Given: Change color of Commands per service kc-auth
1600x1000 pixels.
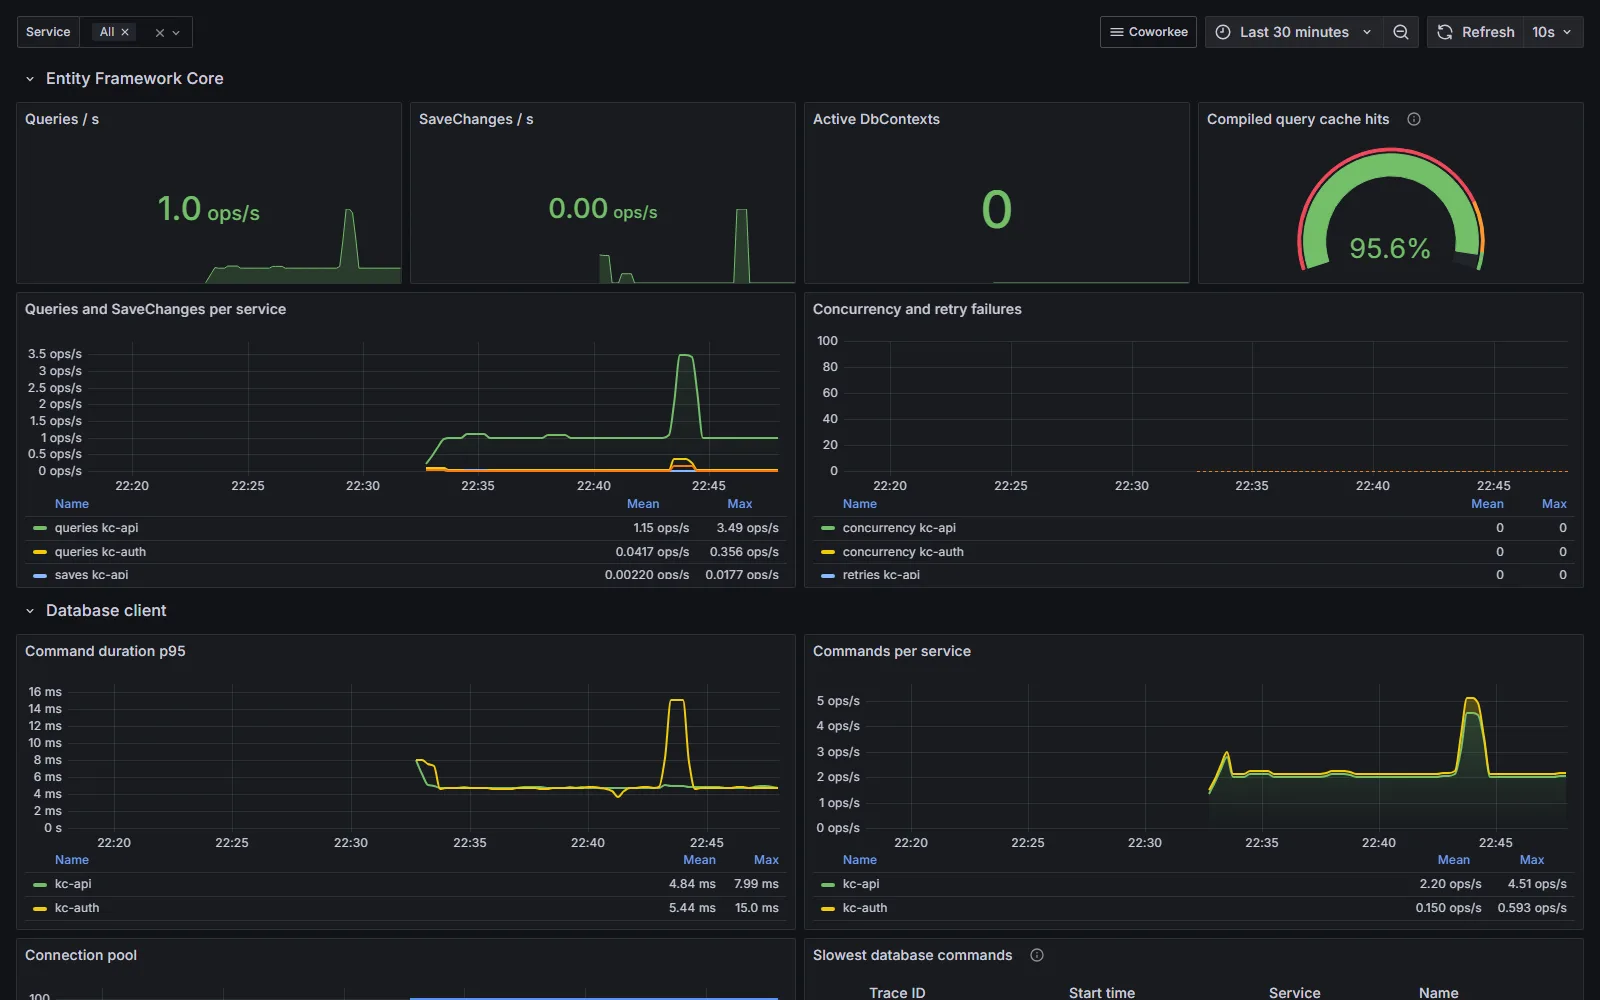Looking at the screenshot, I should 828,909.
